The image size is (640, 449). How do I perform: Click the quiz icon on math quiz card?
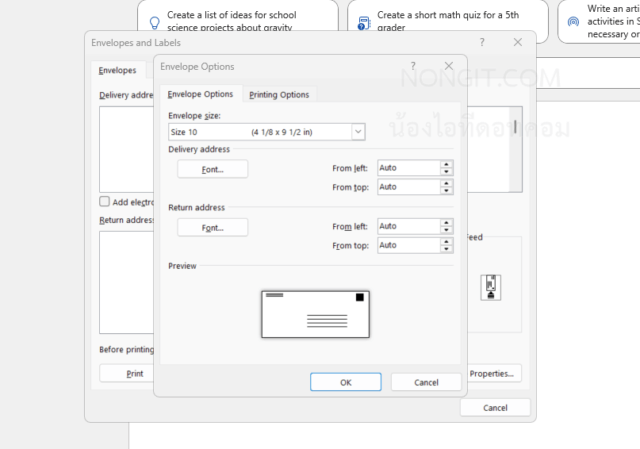point(364,23)
